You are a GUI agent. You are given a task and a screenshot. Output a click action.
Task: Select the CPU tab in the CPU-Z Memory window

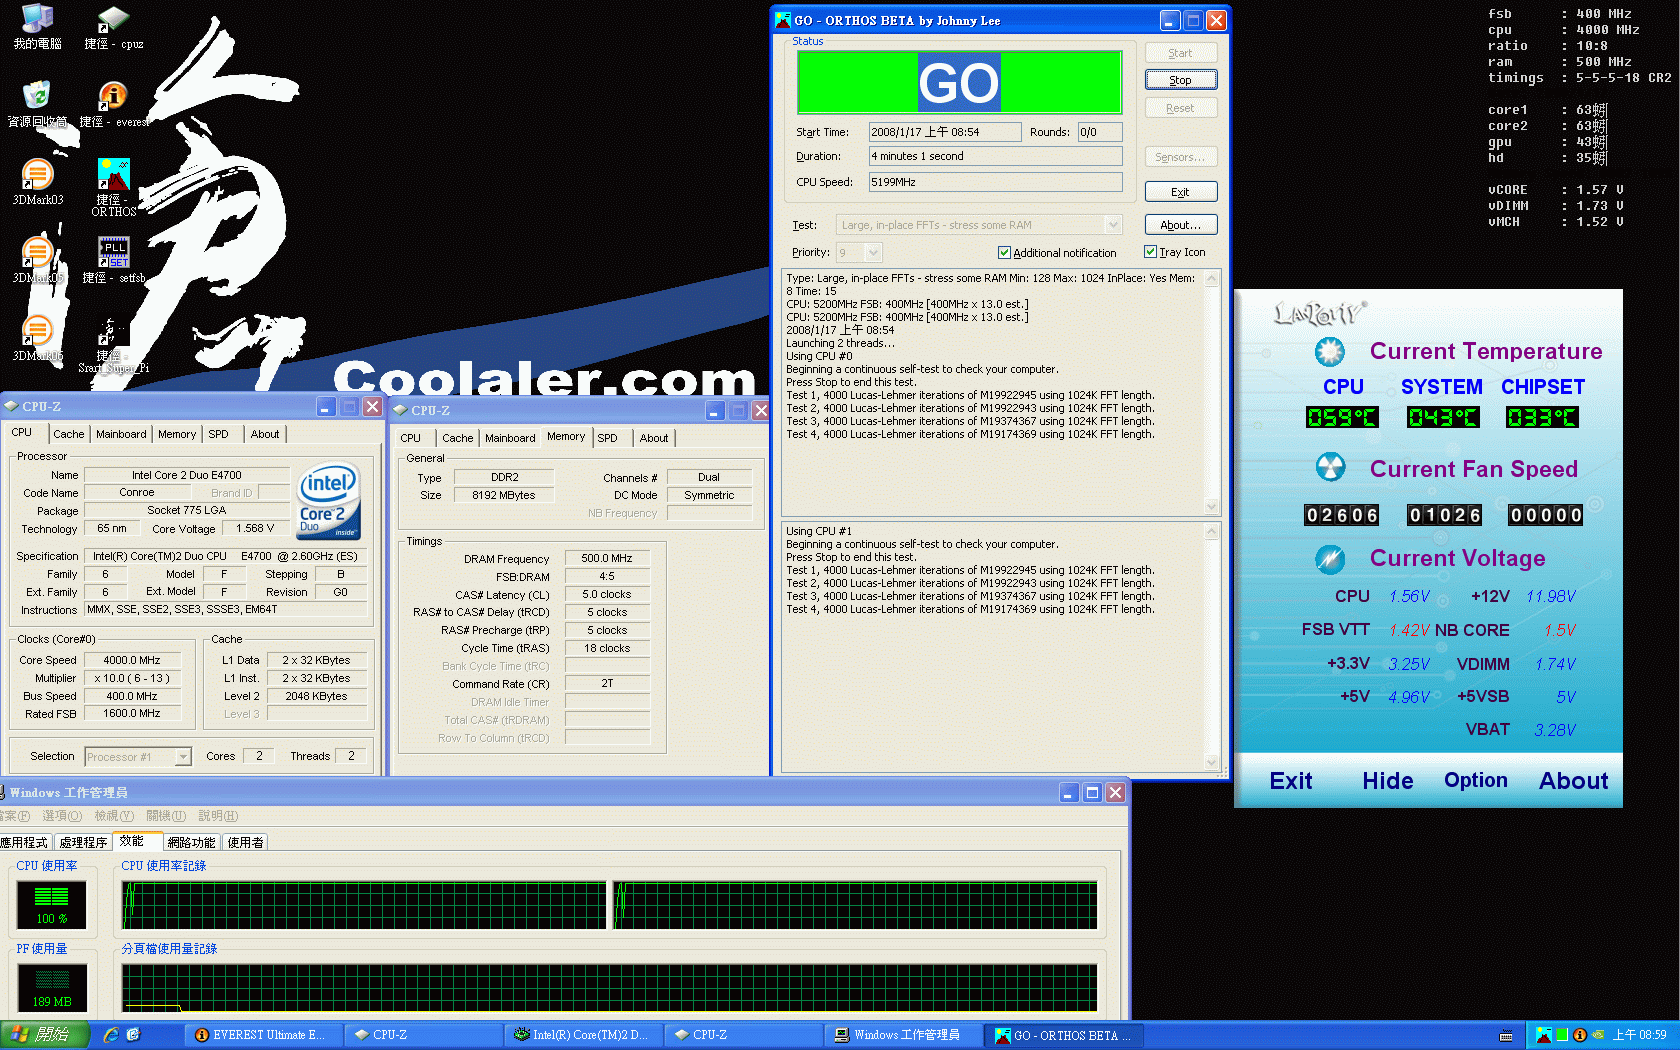pos(411,438)
